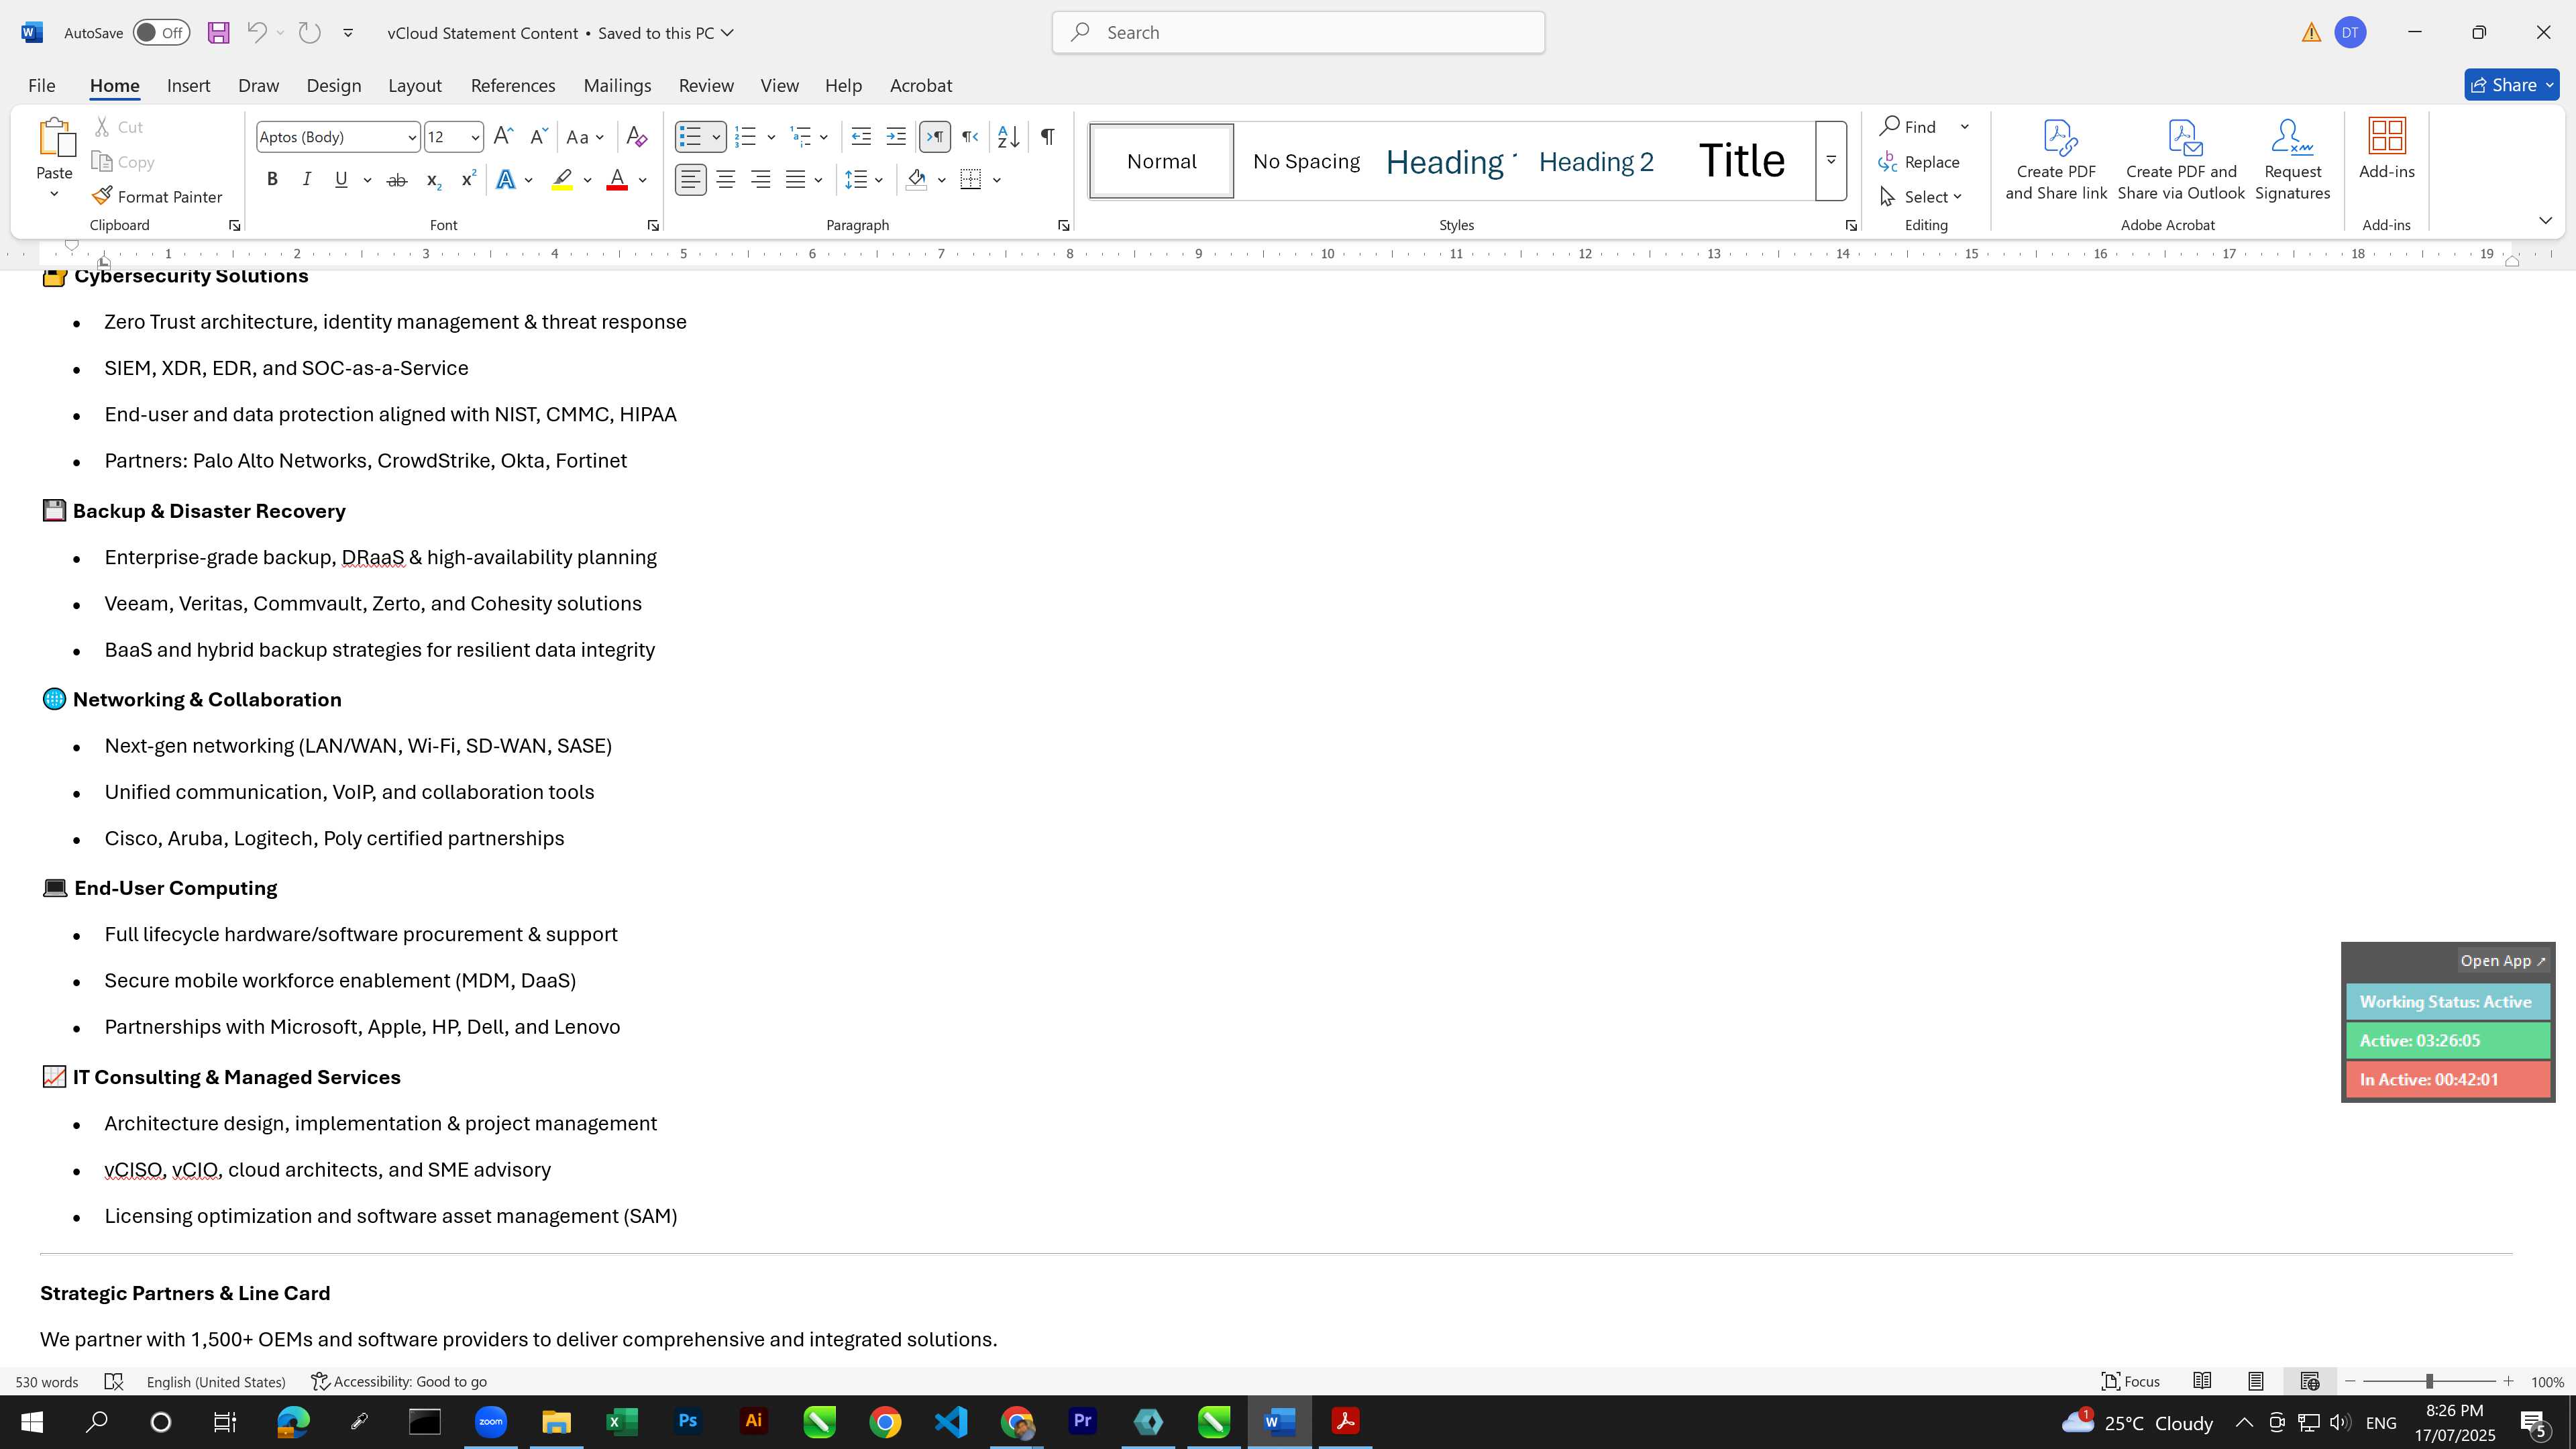Switch to the Design tab
The width and height of the screenshot is (2576, 1449).
333,86
